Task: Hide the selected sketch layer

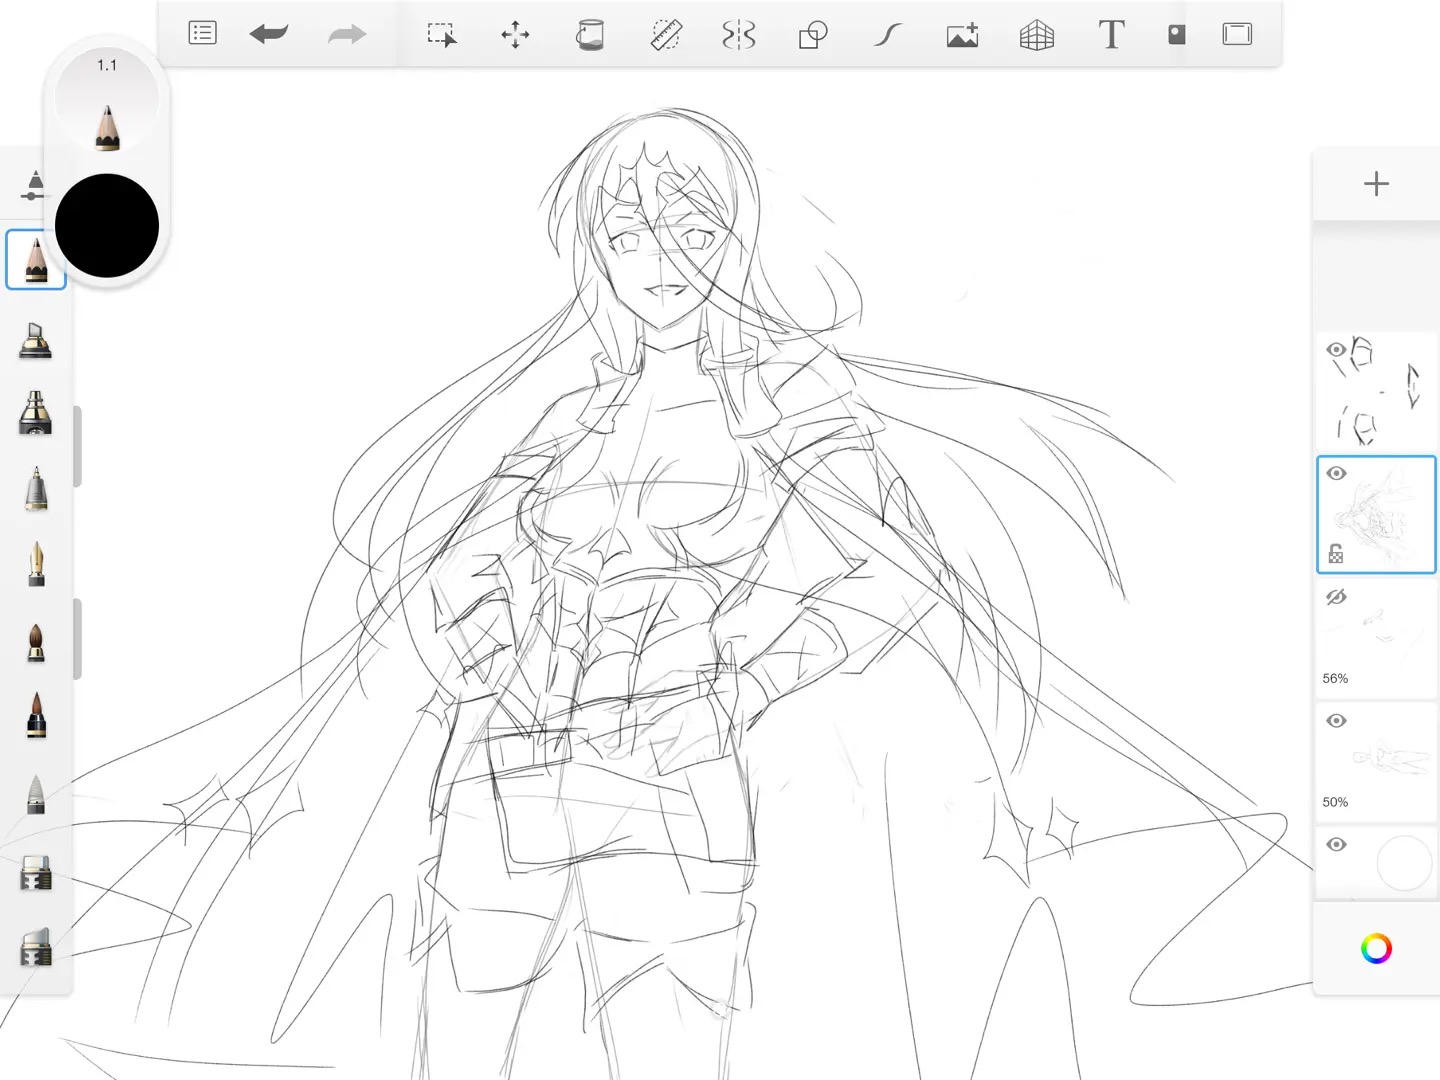Action: [1337, 474]
